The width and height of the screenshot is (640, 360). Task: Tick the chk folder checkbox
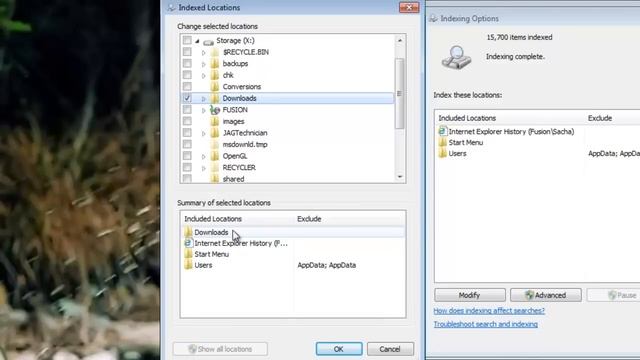(x=187, y=75)
